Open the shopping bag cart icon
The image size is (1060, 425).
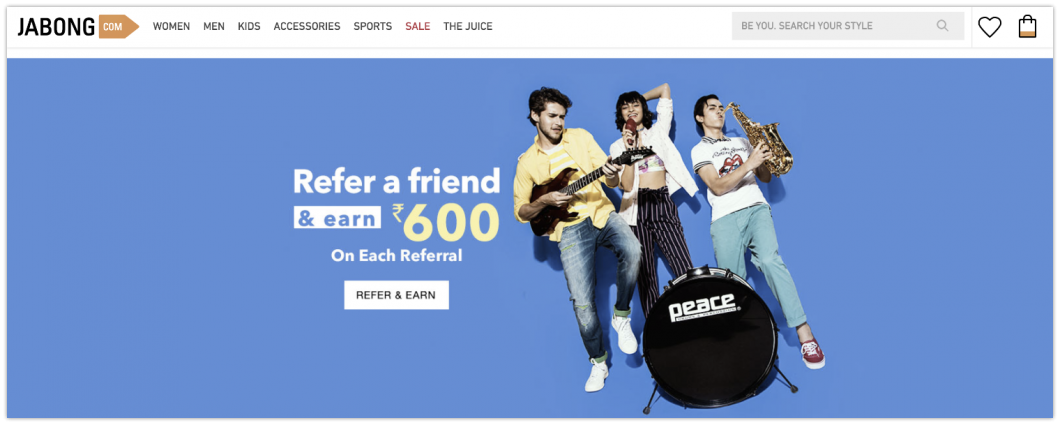pos(1027,26)
